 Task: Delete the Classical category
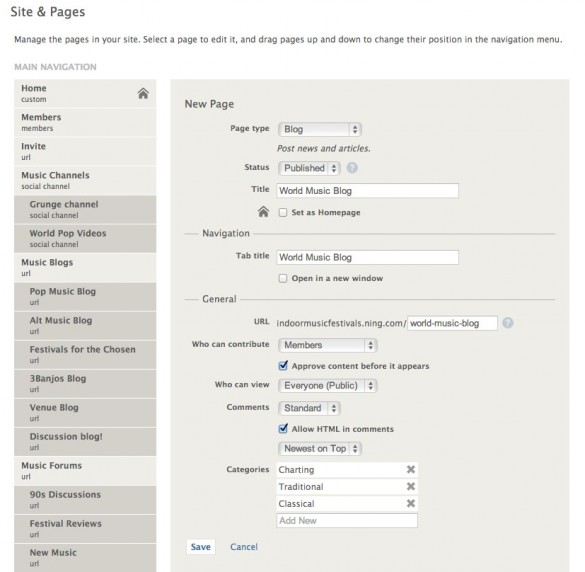[x=411, y=503]
